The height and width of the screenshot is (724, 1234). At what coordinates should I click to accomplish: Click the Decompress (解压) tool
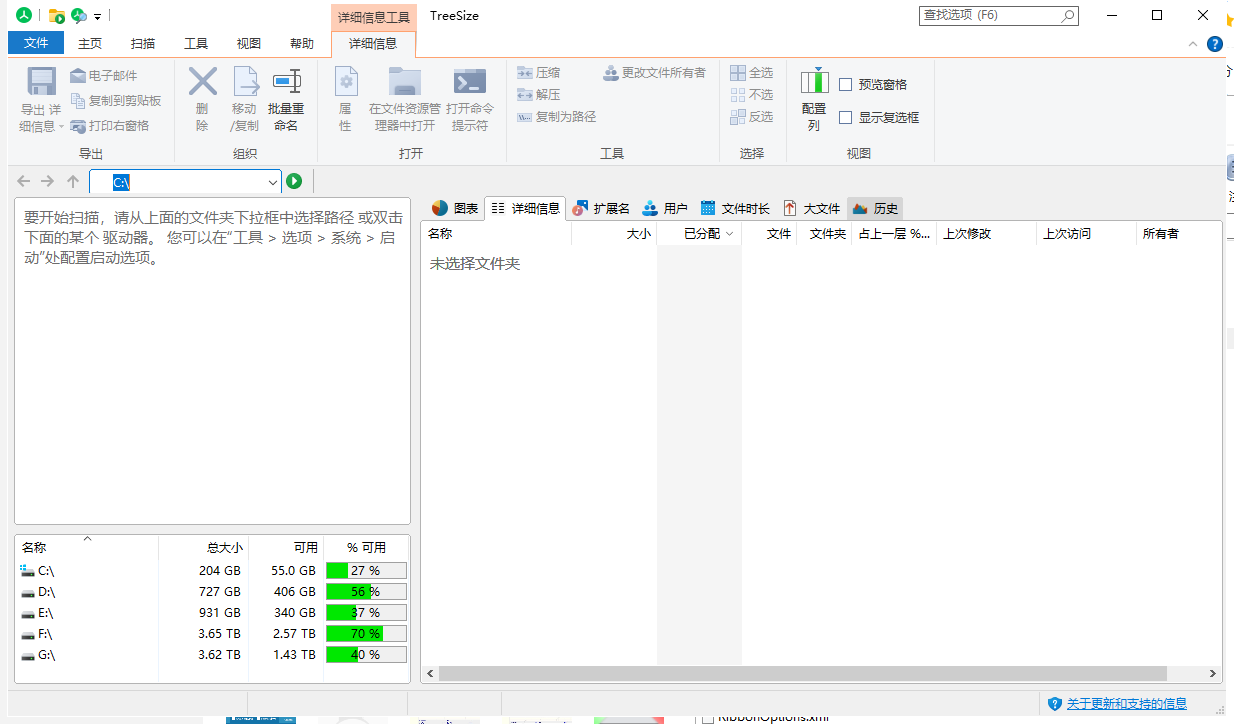click(538, 95)
